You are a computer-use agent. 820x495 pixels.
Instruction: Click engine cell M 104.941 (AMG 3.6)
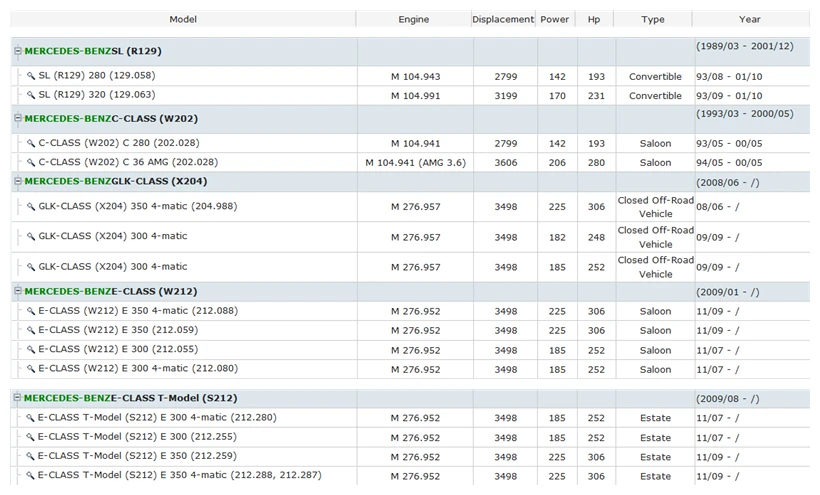coord(416,163)
